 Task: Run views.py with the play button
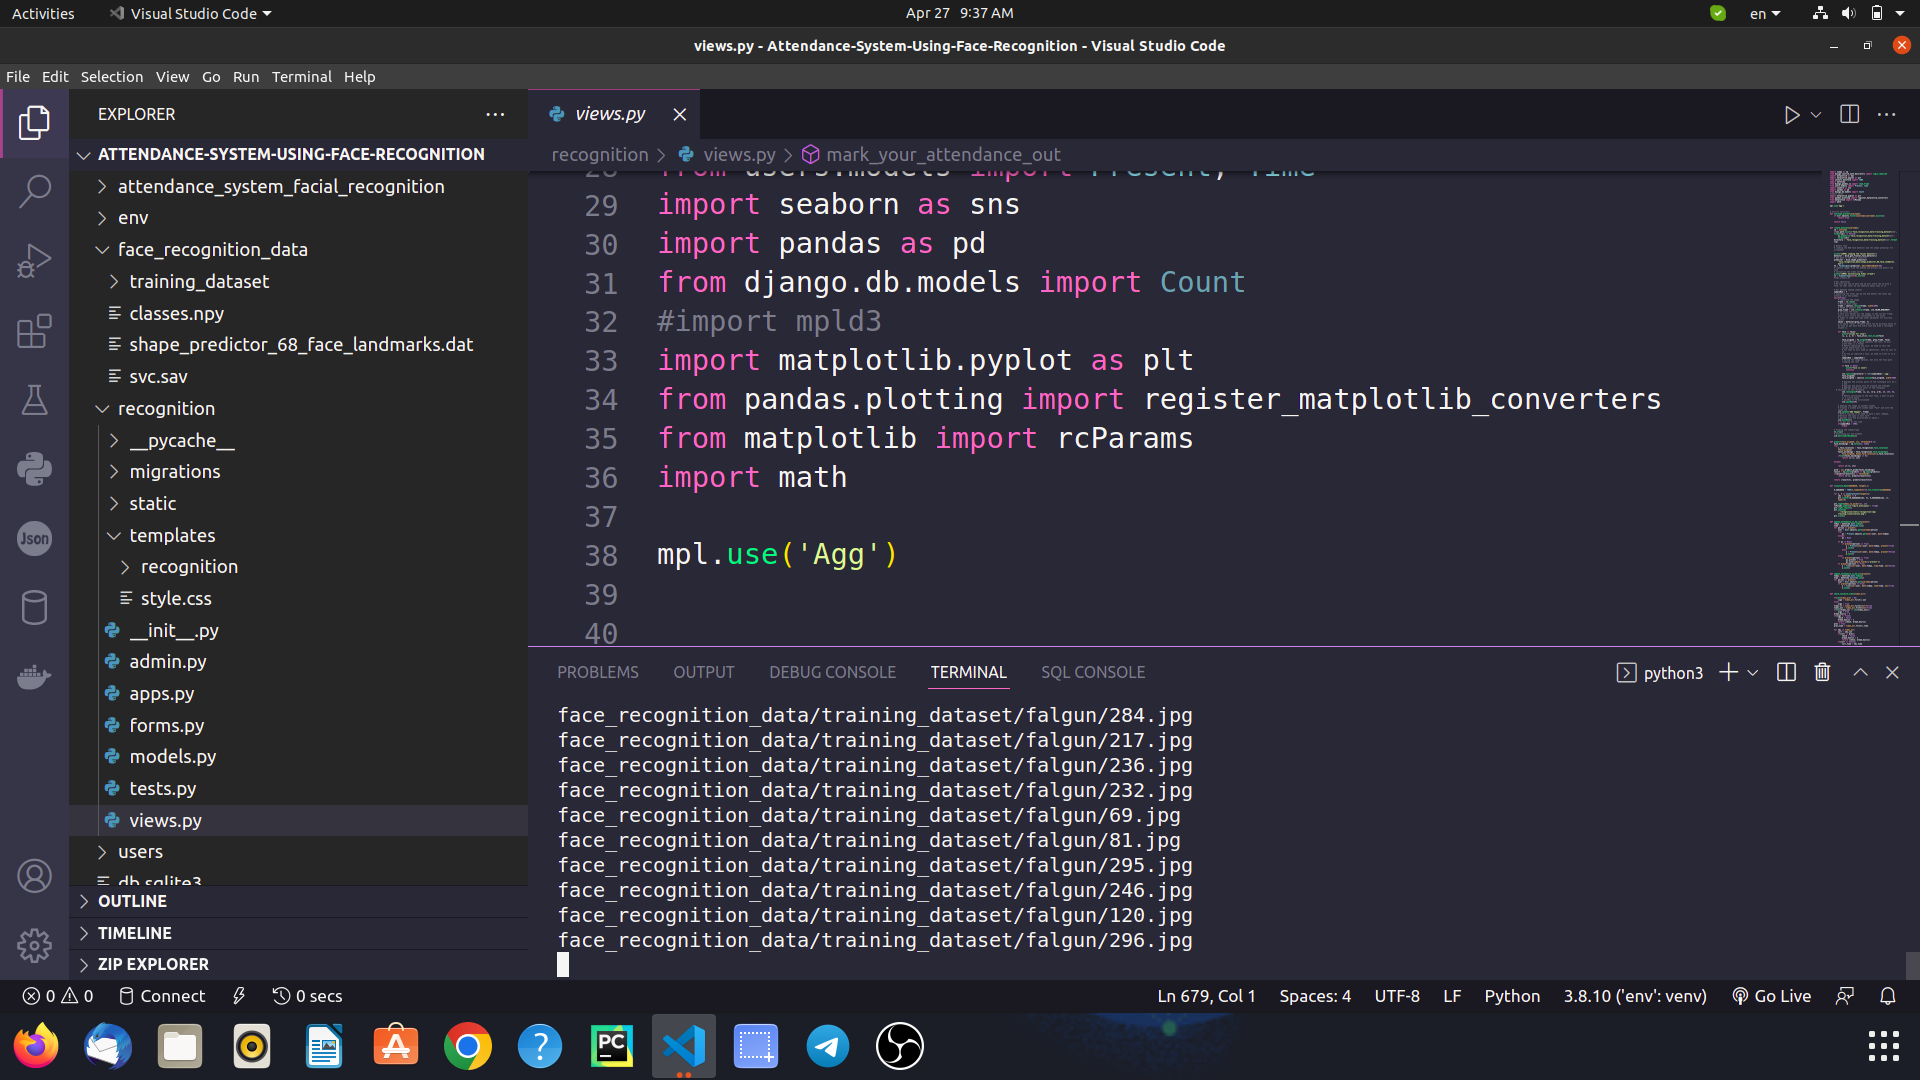click(1793, 114)
